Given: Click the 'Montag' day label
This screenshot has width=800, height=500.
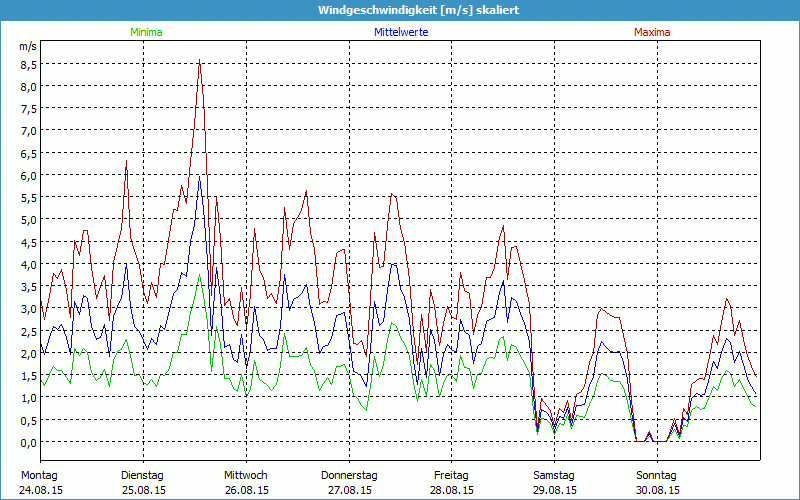Looking at the screenshot, I should pyautogui.click(x=39, y=475).
